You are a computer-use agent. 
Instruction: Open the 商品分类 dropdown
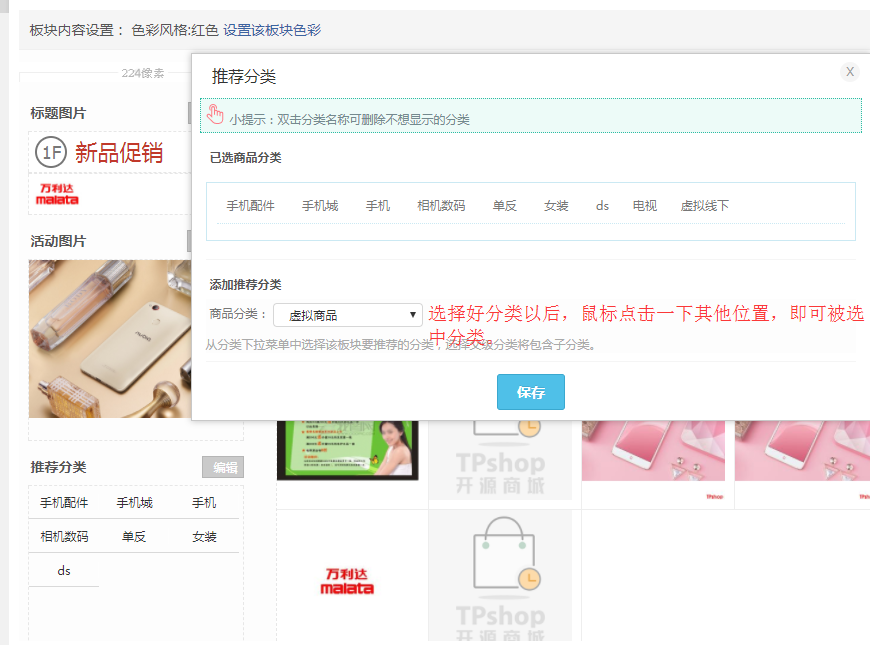coord(349,315)
